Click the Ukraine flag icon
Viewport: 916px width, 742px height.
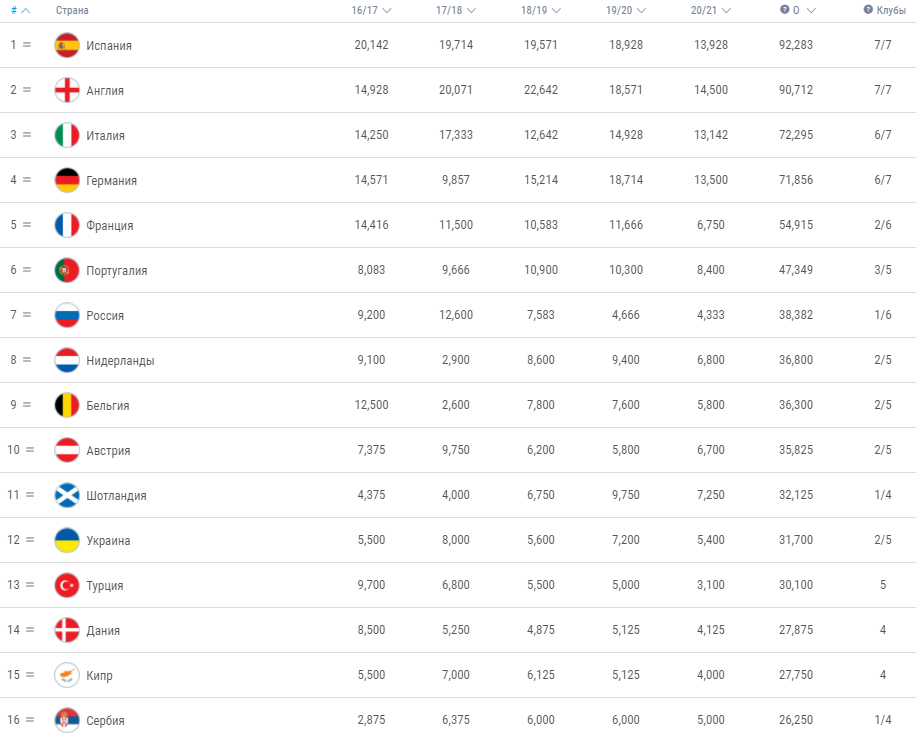[67, 540]
